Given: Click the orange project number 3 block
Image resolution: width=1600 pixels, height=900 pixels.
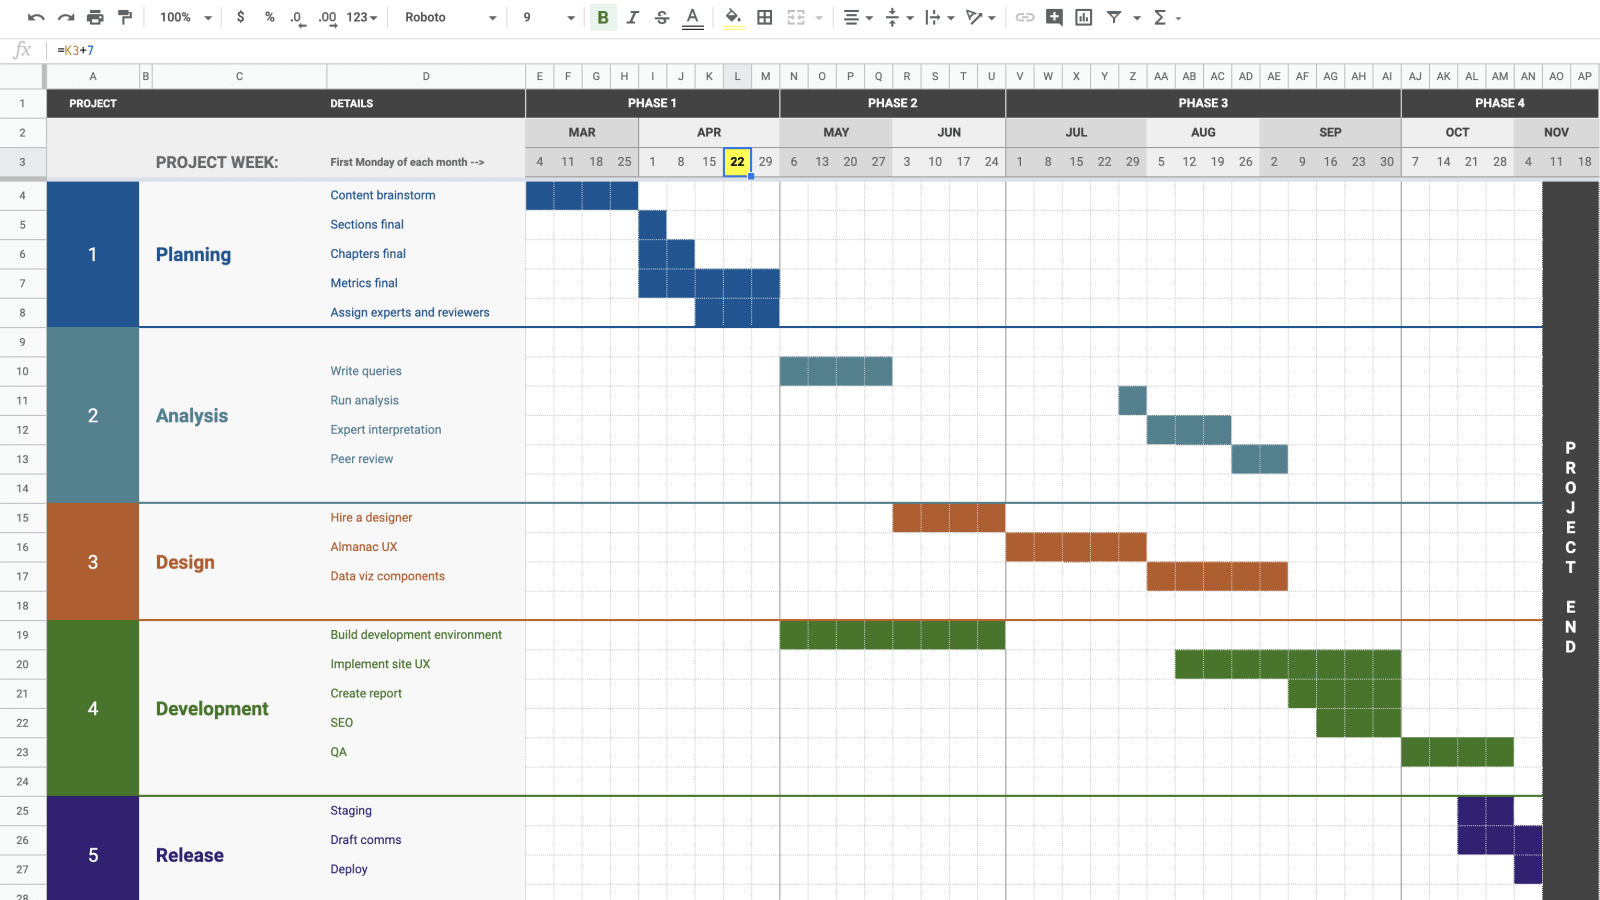Looking at the screenshot, I should tap(93, 562).
